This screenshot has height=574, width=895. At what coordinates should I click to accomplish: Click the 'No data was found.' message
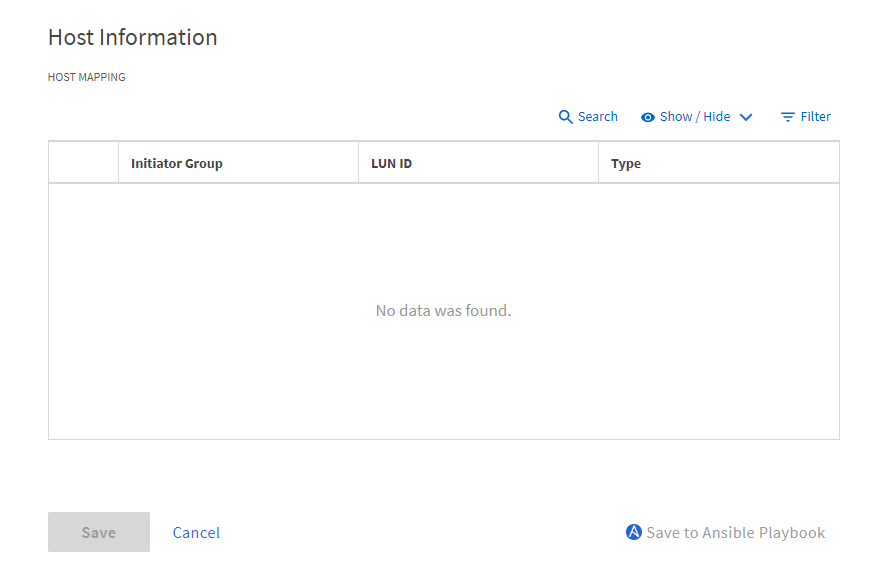443,311
